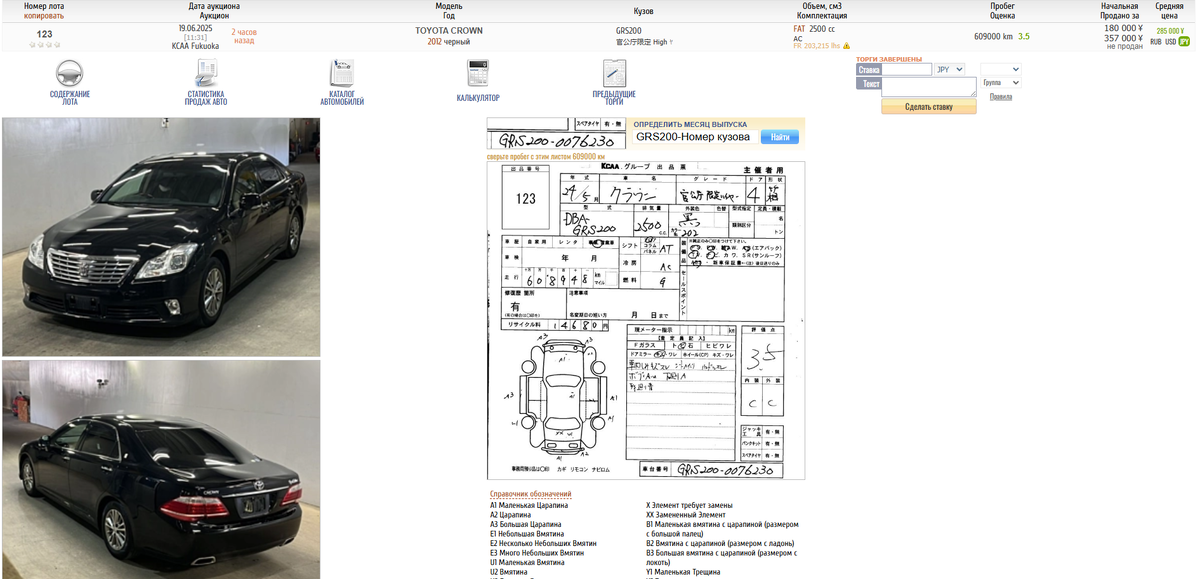Click the 3.5 grade value
This screenshot has width=1200, height=579.
click(1024, 37)
